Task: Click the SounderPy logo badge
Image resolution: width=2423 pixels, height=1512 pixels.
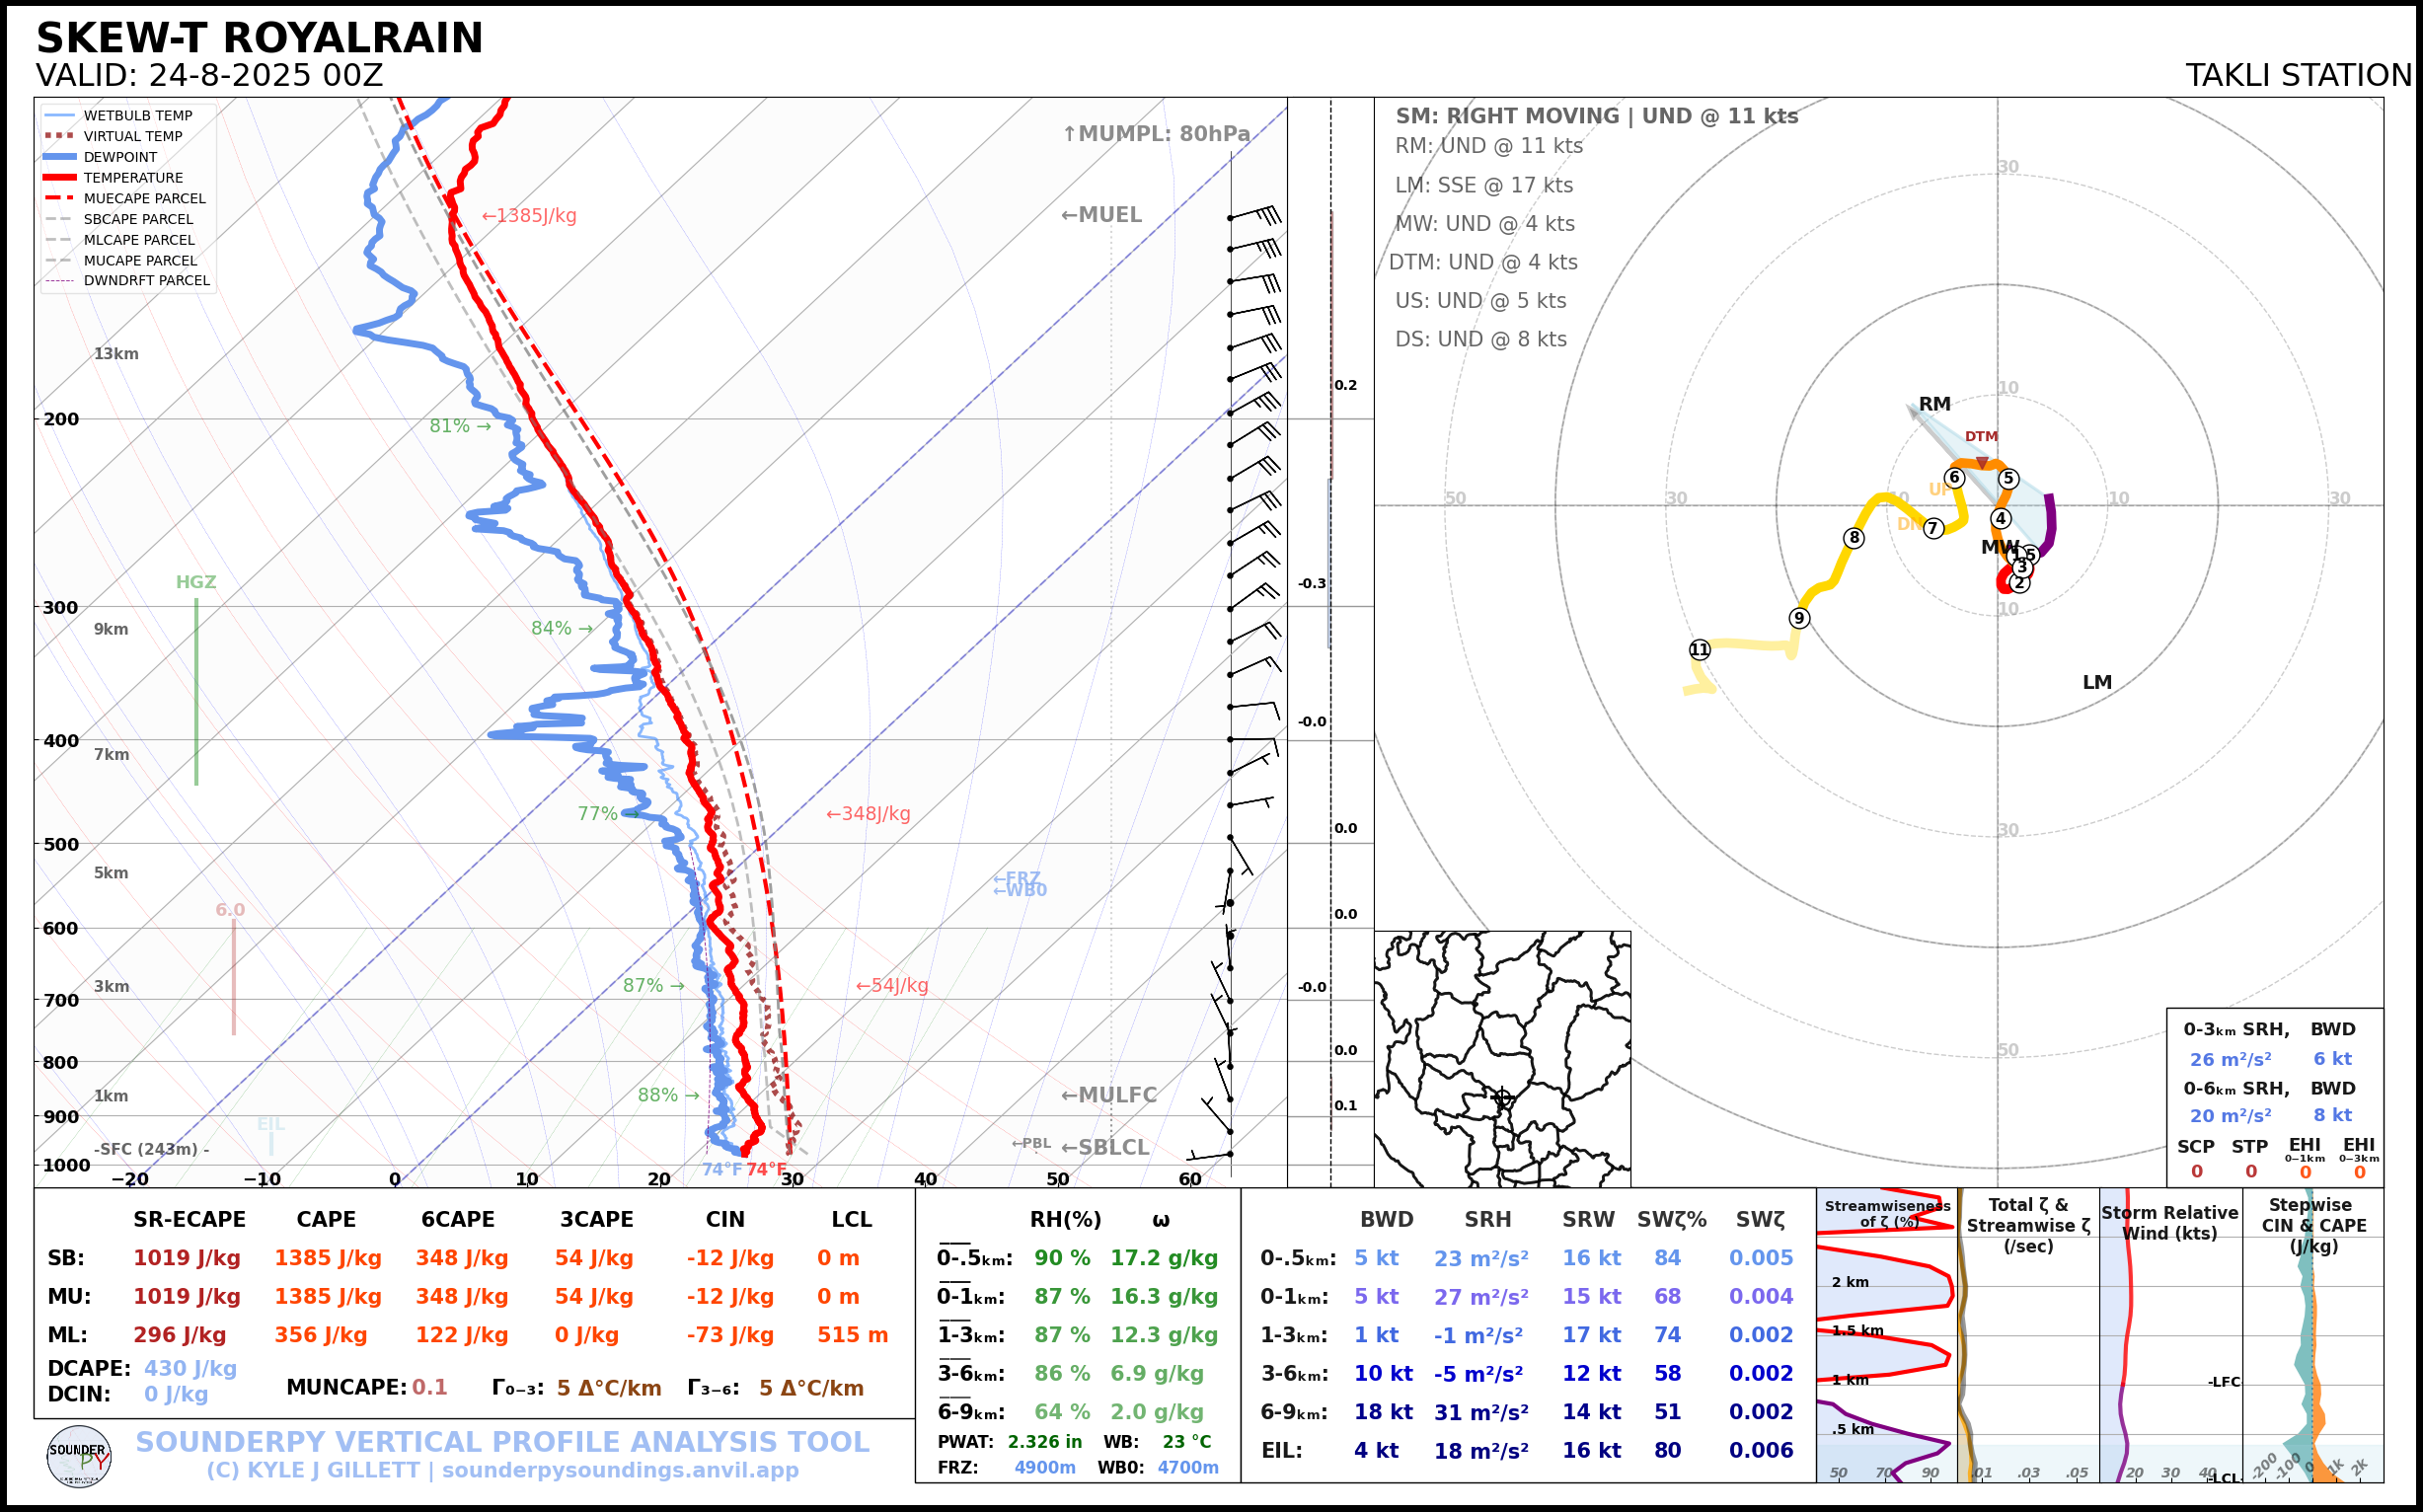Action: point(79,1456)
